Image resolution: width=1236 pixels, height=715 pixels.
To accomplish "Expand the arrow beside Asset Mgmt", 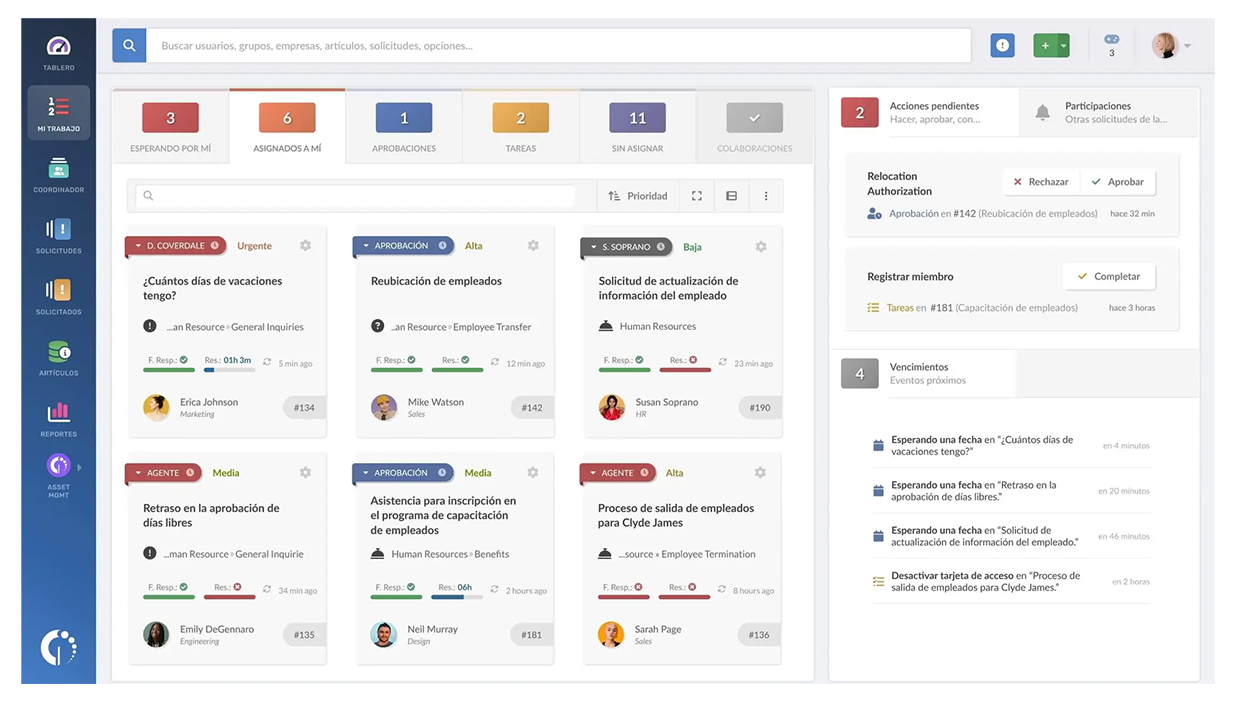I will pyautogui.click(x=79, y=467).
